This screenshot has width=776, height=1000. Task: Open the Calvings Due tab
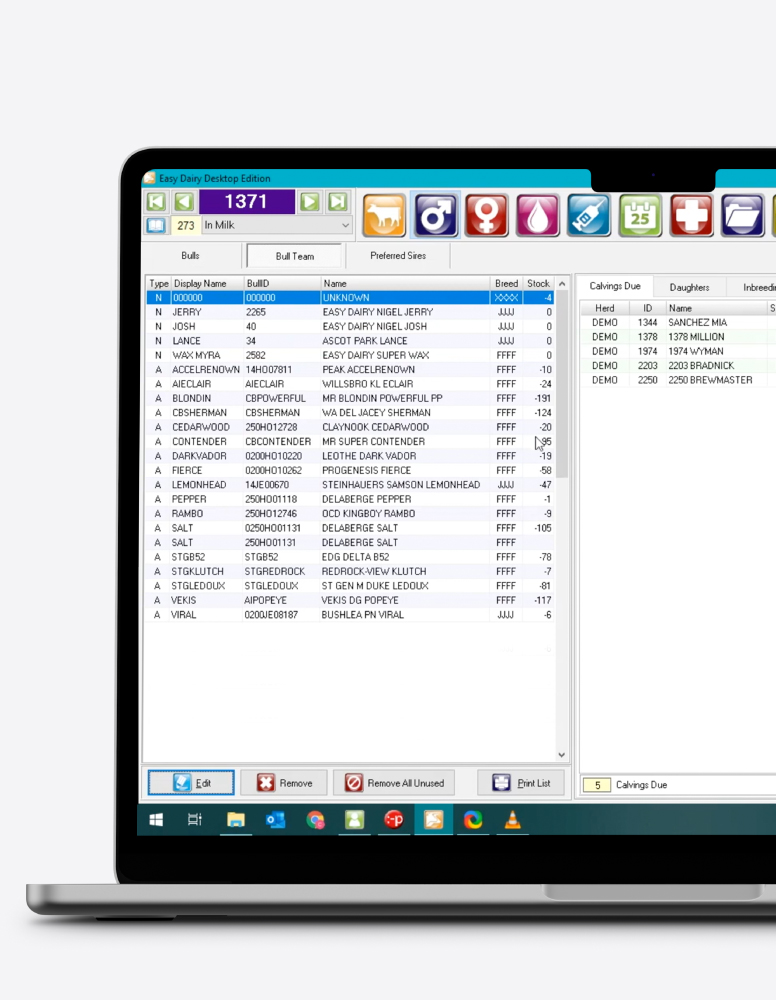tap(615, 286)
